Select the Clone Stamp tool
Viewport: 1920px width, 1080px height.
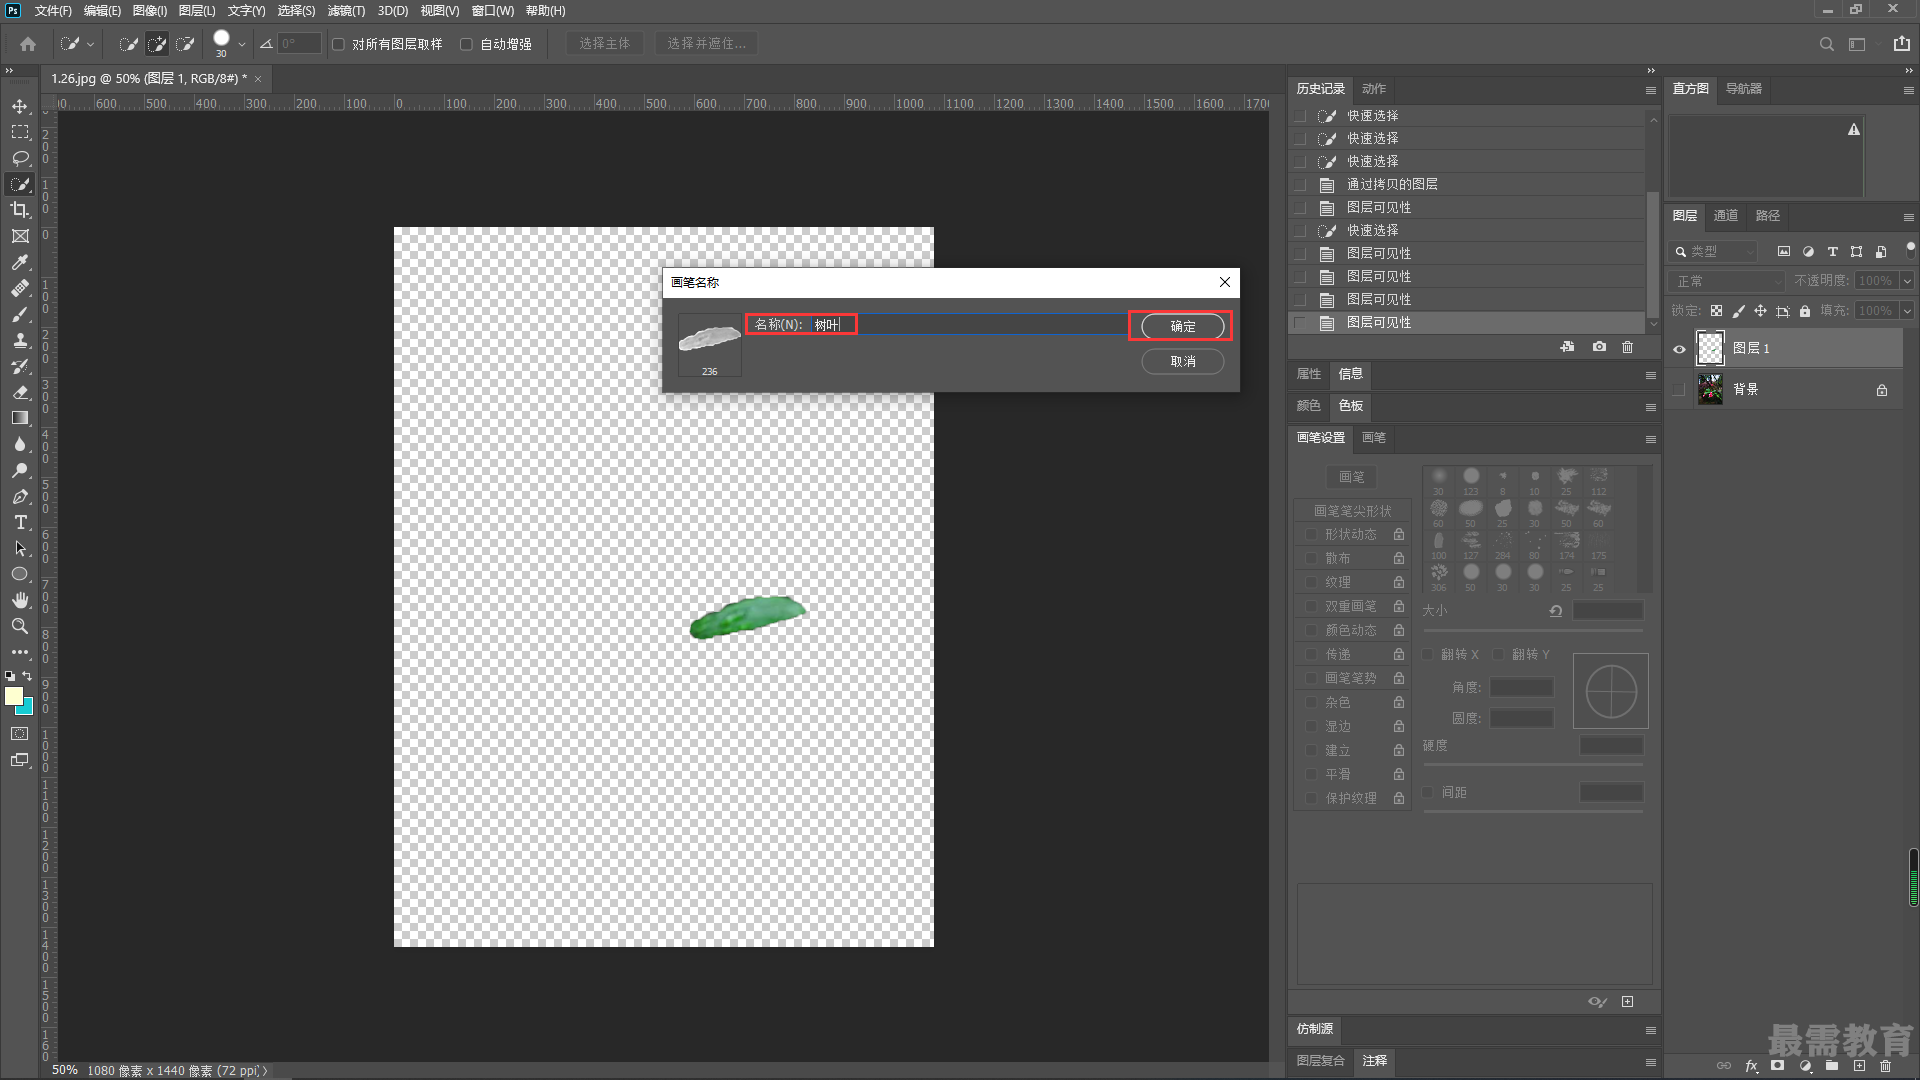coord(20,340)
